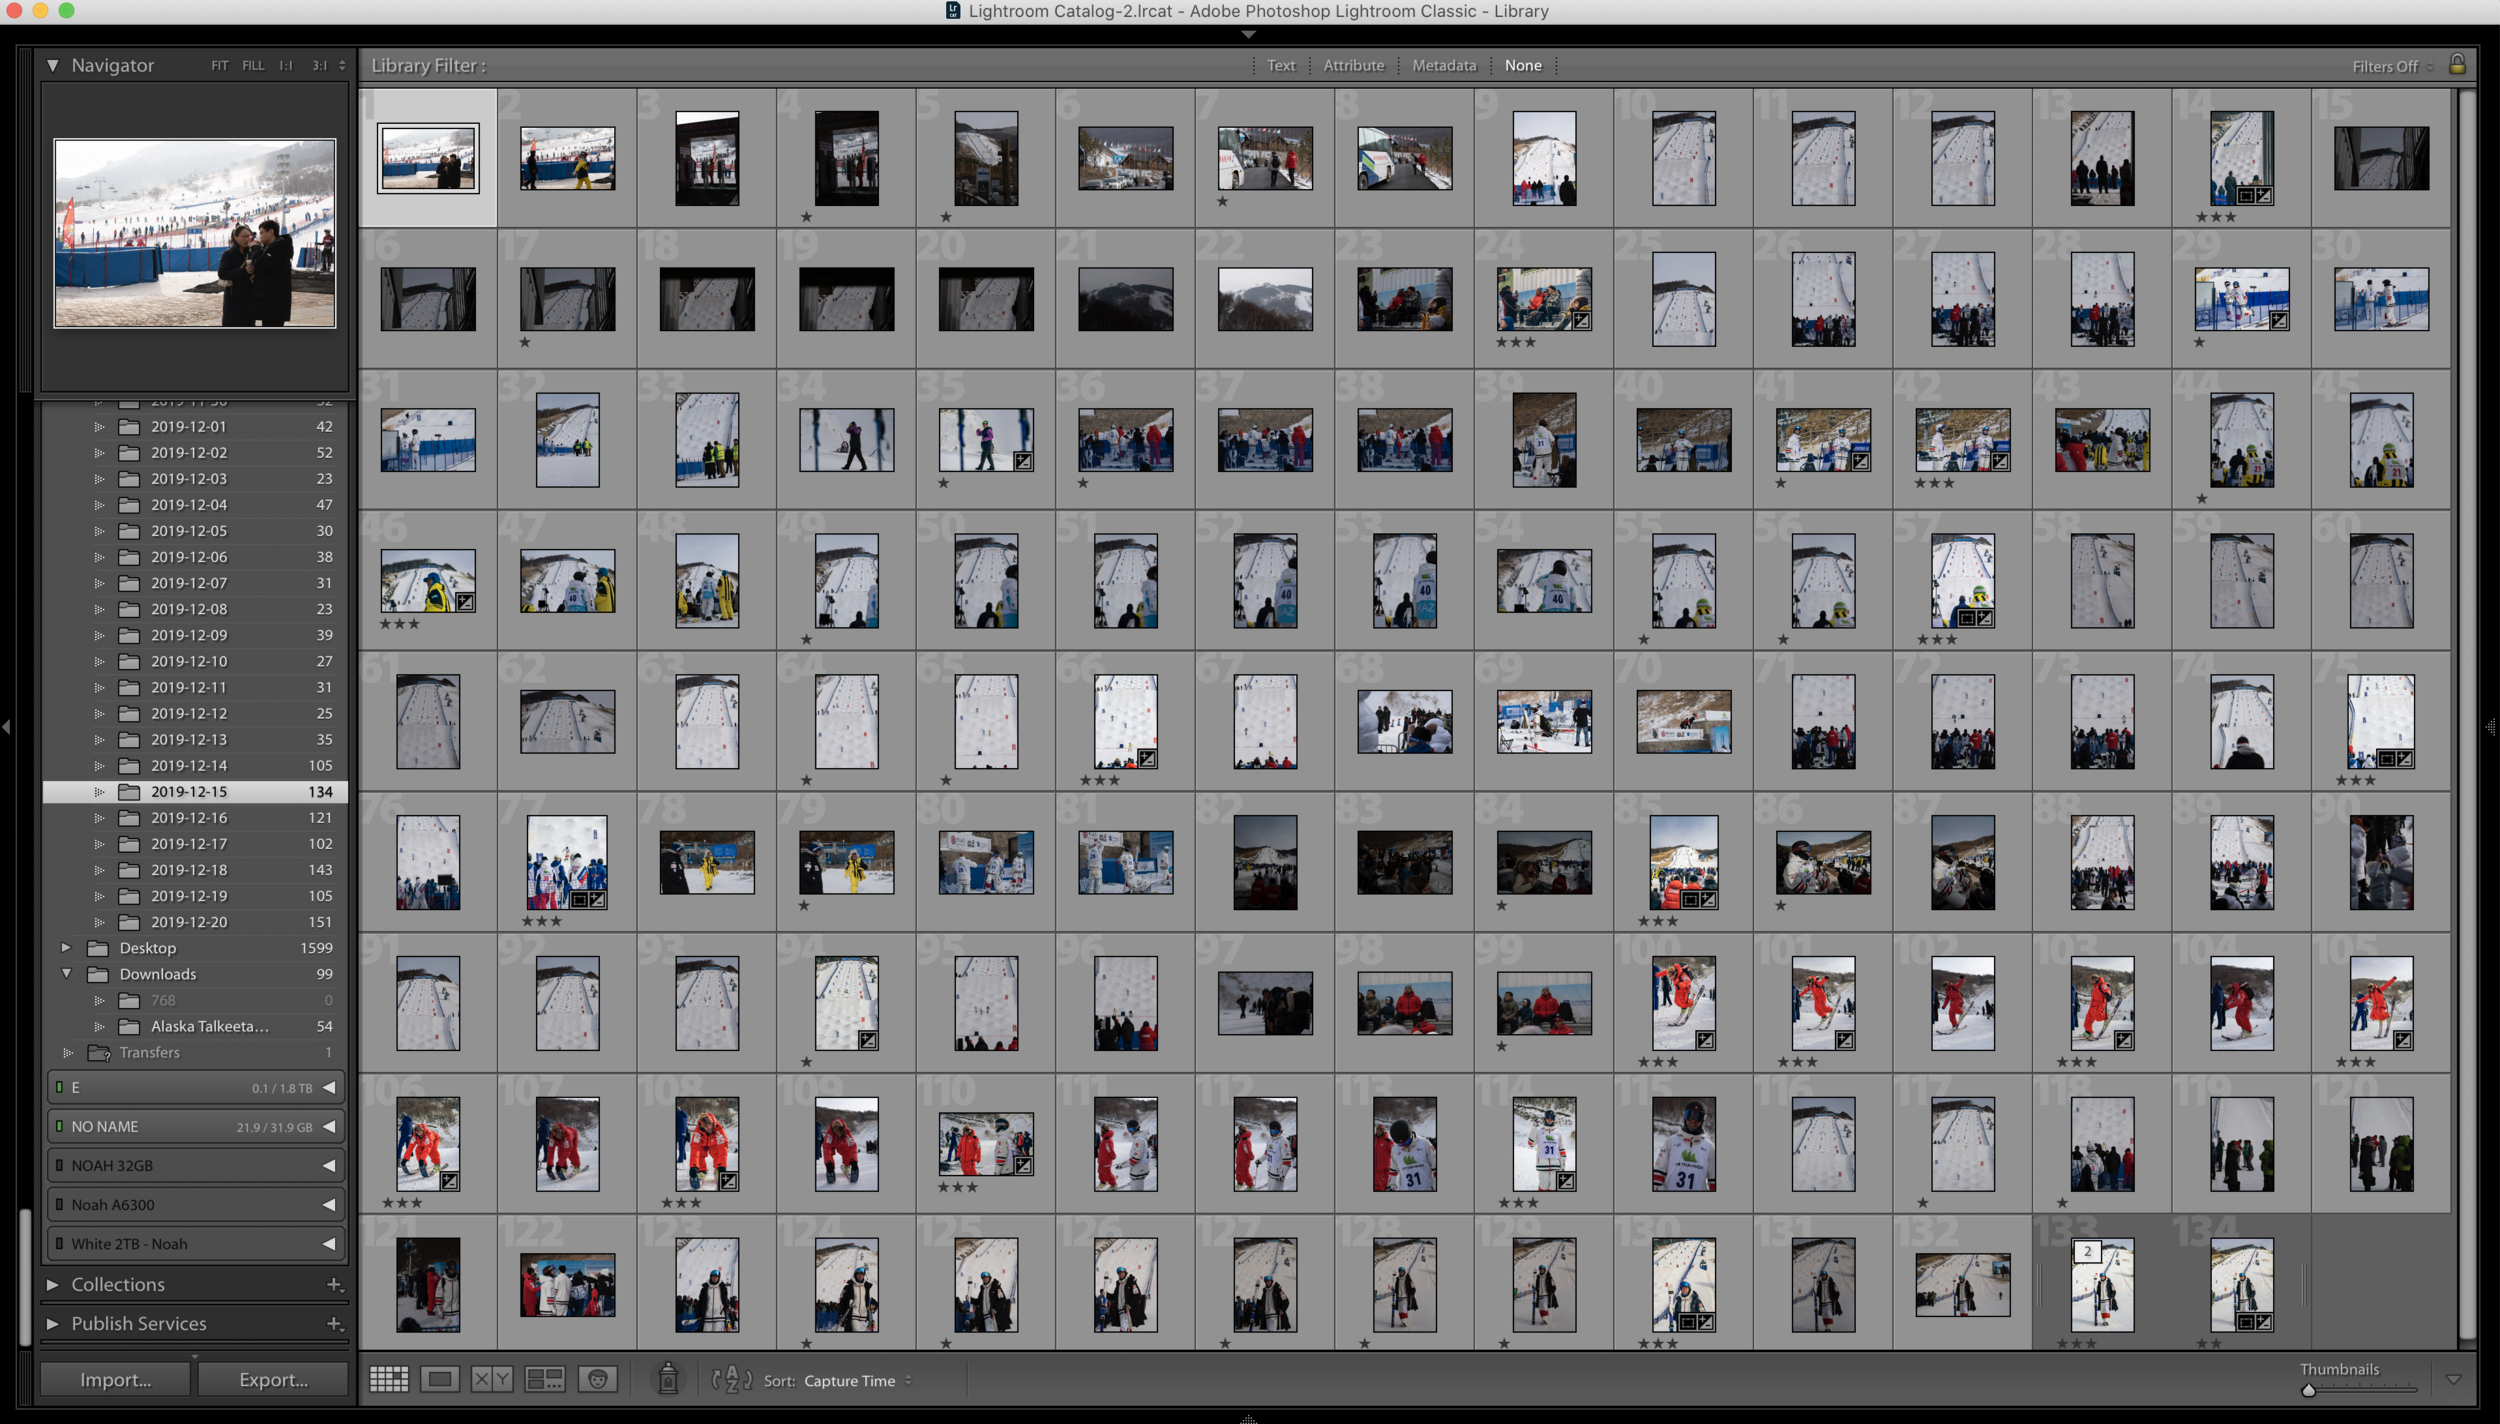2500x1424 pixels.
Task: Click the Import button
Action: pyautogui.click(x=115, y=1380)
